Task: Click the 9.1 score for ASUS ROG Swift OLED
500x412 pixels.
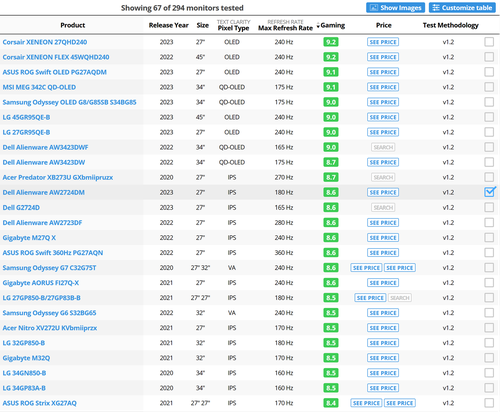Action: [x=331, y=72]
